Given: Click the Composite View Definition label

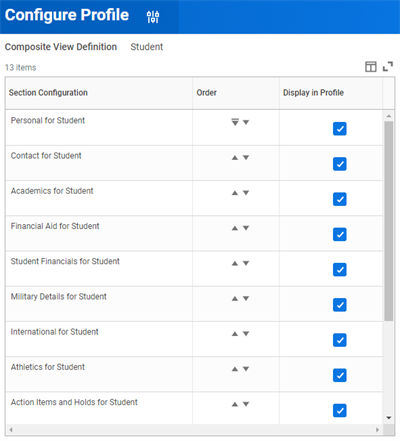Looking at the screenshot, I should 61,47.
